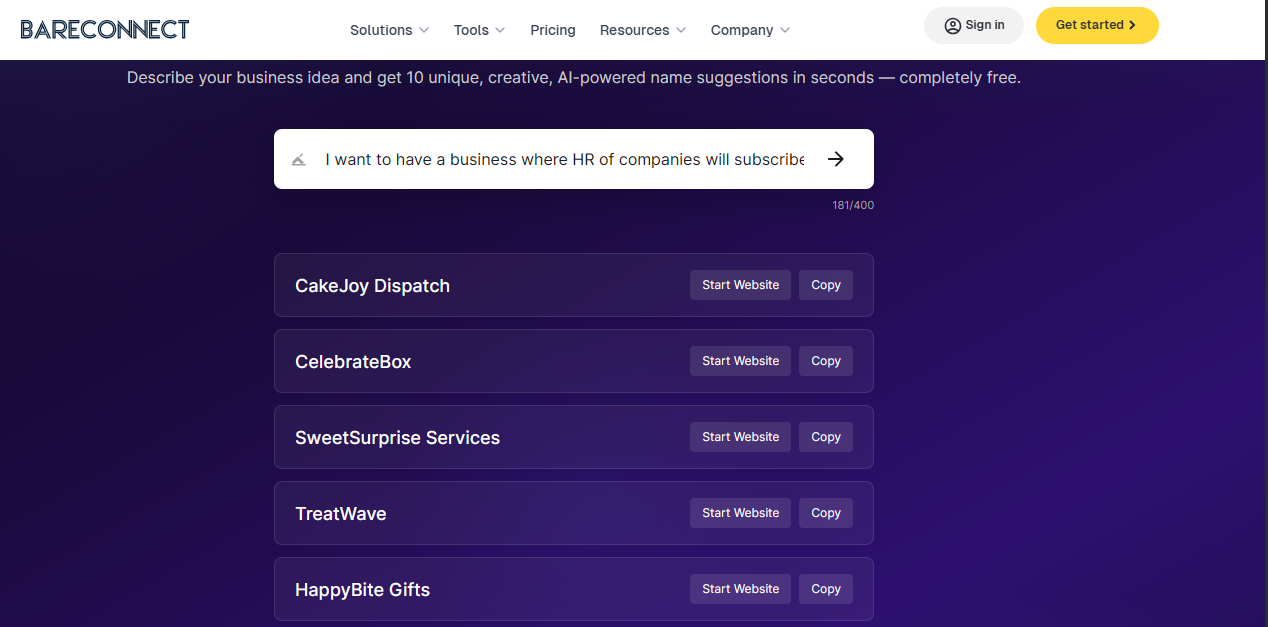Copy the HappyBite Gifts name
The image size is (1268, 627).
point(825,588)
